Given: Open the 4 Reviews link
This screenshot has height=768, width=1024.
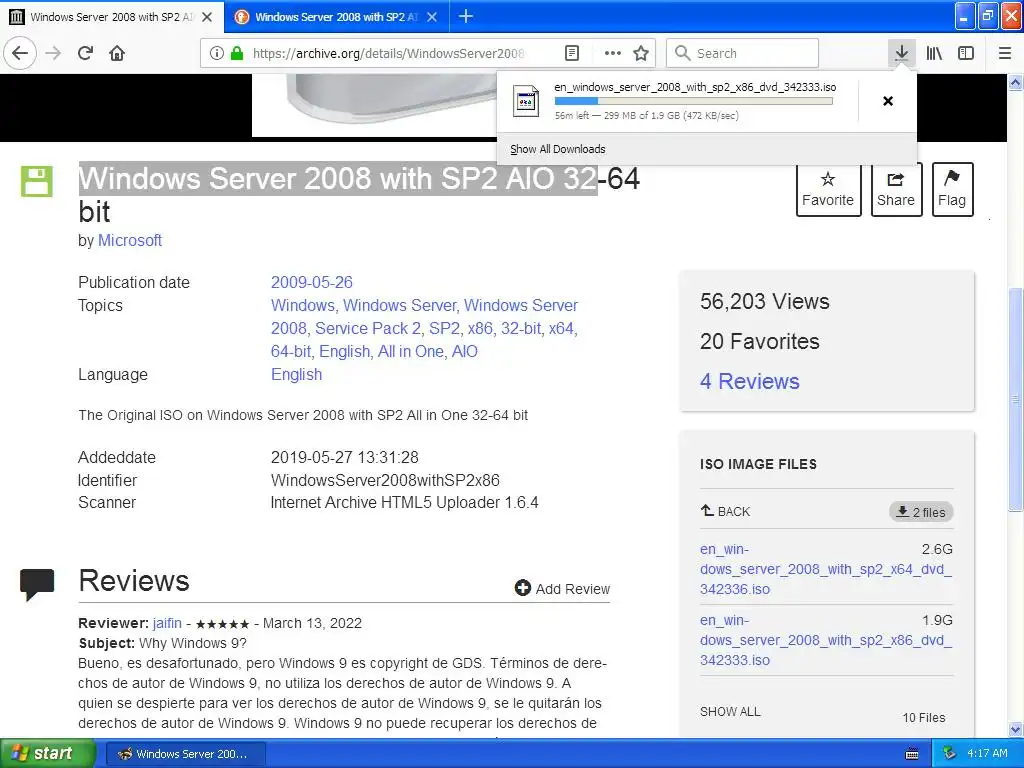Looking at the screenshot, I should (x=750, y=381).
